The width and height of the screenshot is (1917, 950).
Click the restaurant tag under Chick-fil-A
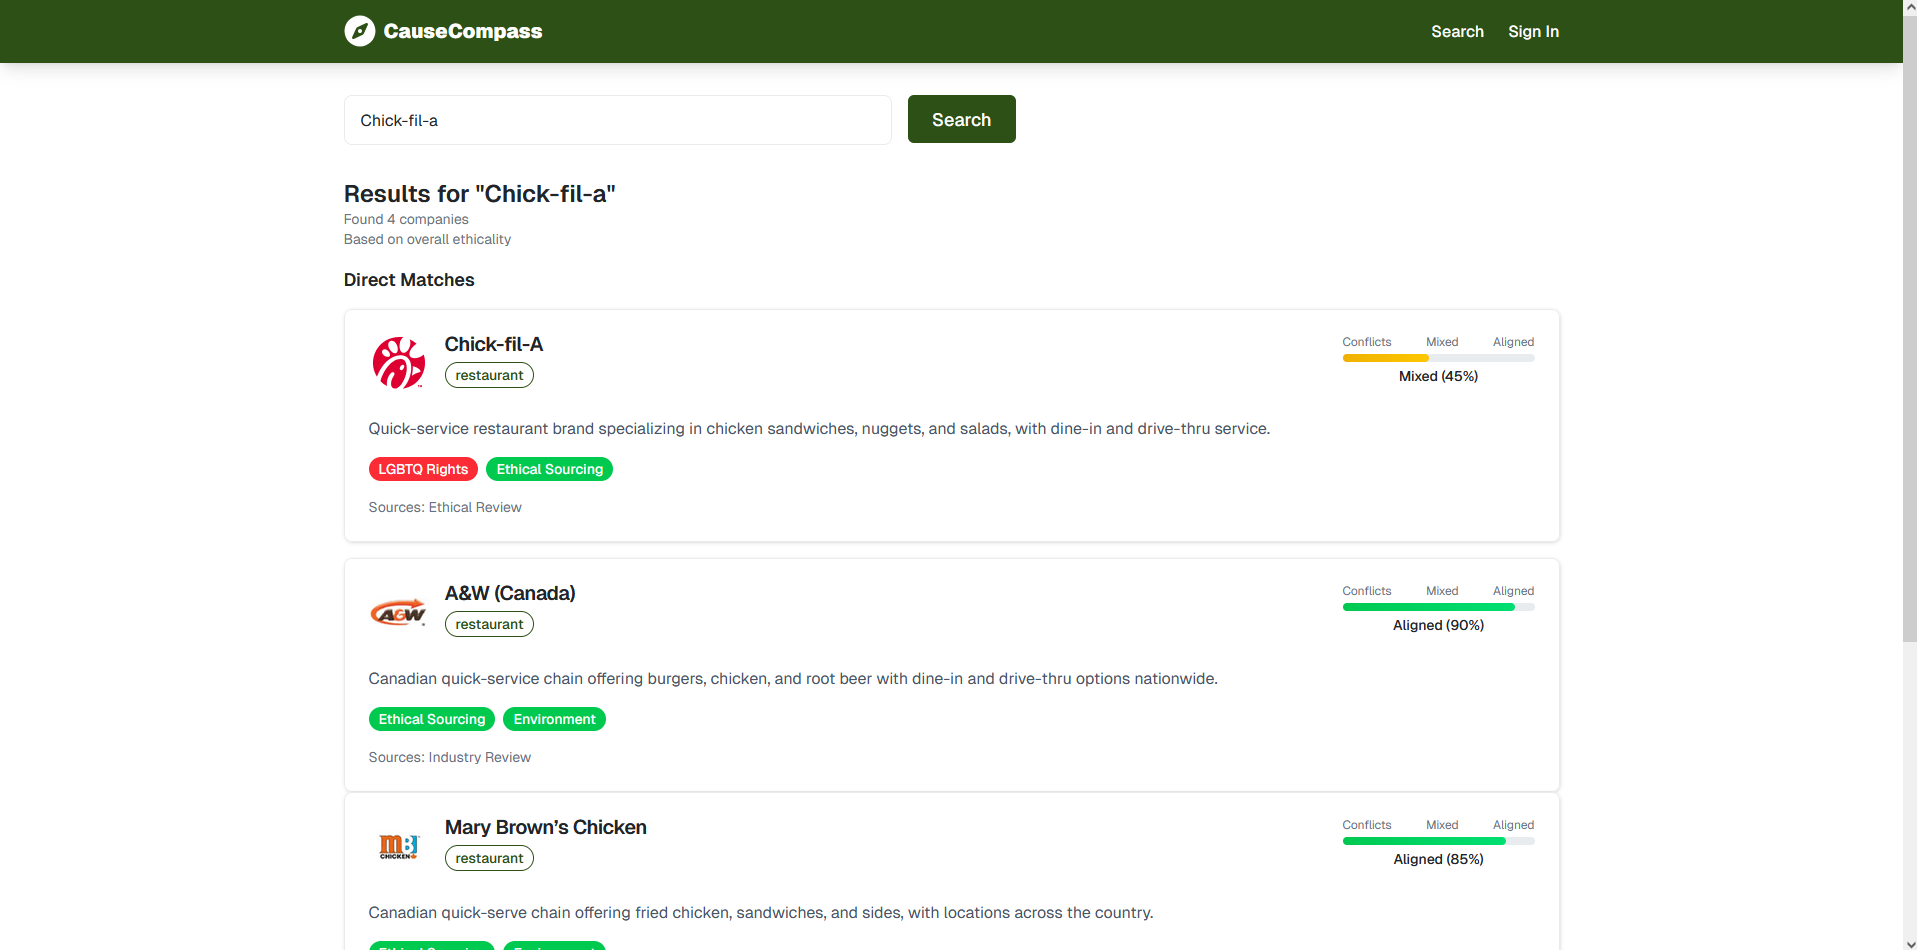coord(489,375)
